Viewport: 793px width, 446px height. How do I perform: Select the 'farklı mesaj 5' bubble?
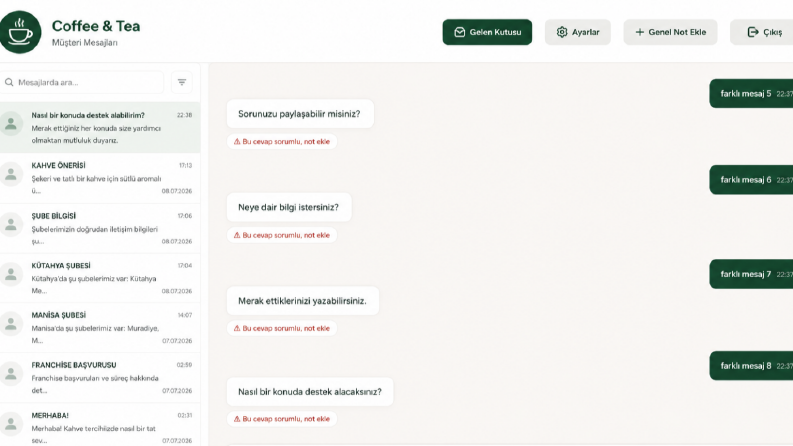tap(752, 94)
